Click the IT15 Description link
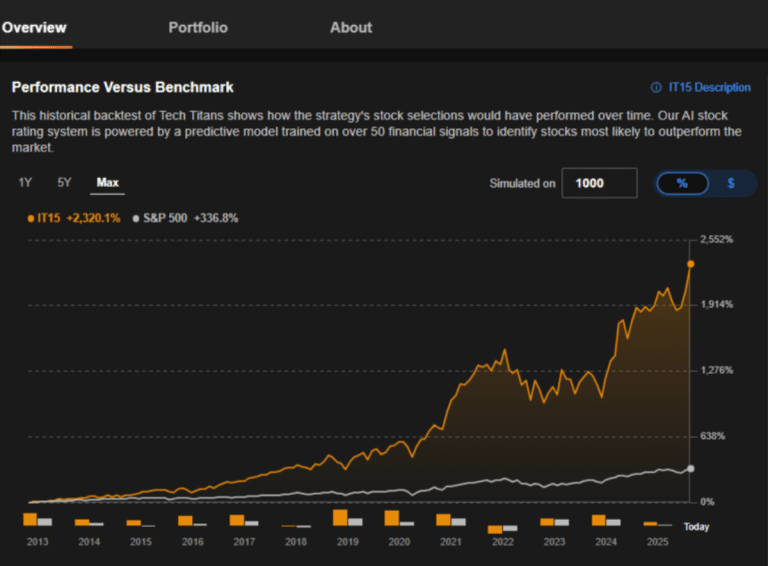Screen dimensions: 768x566 [709, 87]
